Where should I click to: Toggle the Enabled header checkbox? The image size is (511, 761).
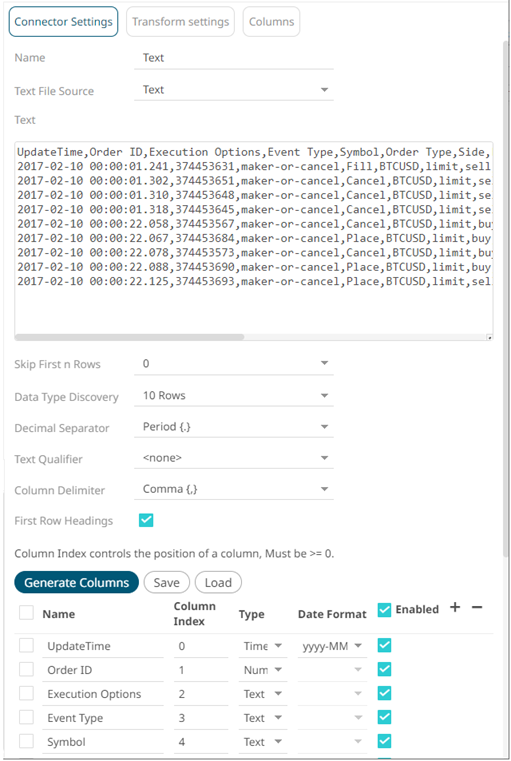(384, 610)
